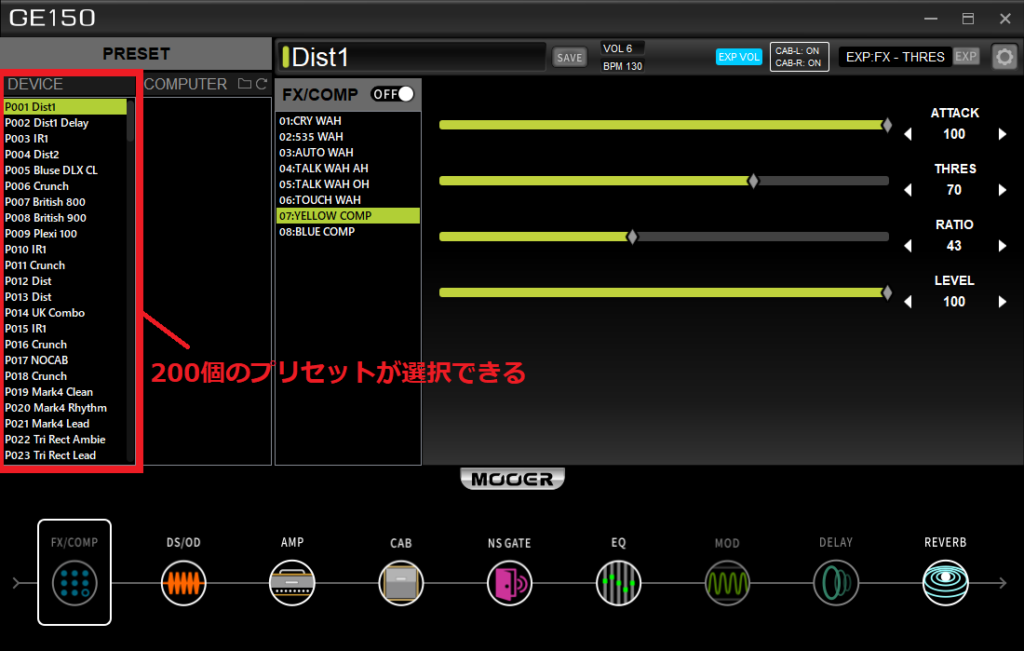Toggle the EXP assignment button
The image size is (1024, 651).
click(966, 56)
